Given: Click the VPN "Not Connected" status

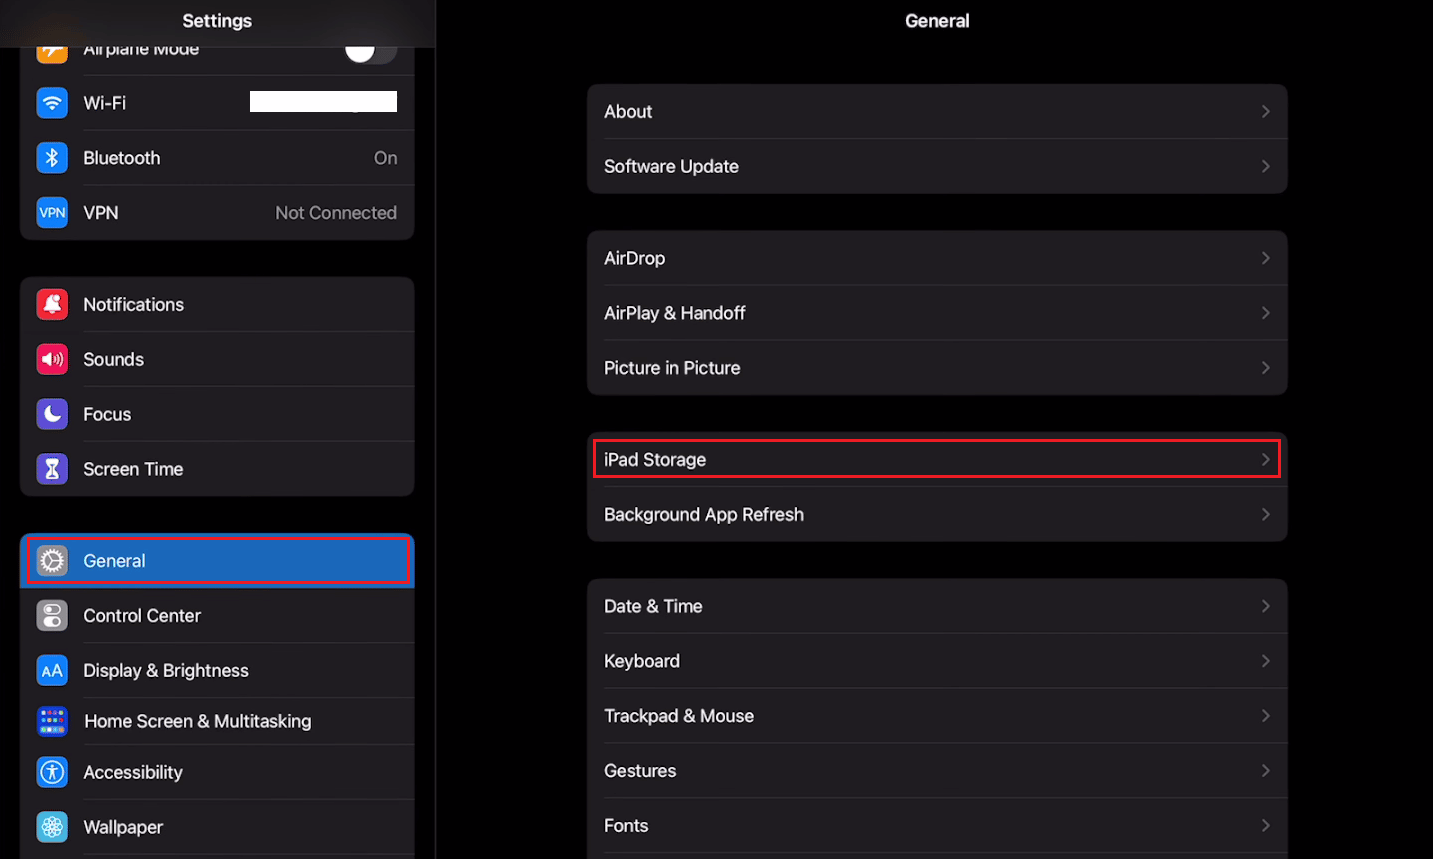Looking at the screenshot, I should click(336, 213).
